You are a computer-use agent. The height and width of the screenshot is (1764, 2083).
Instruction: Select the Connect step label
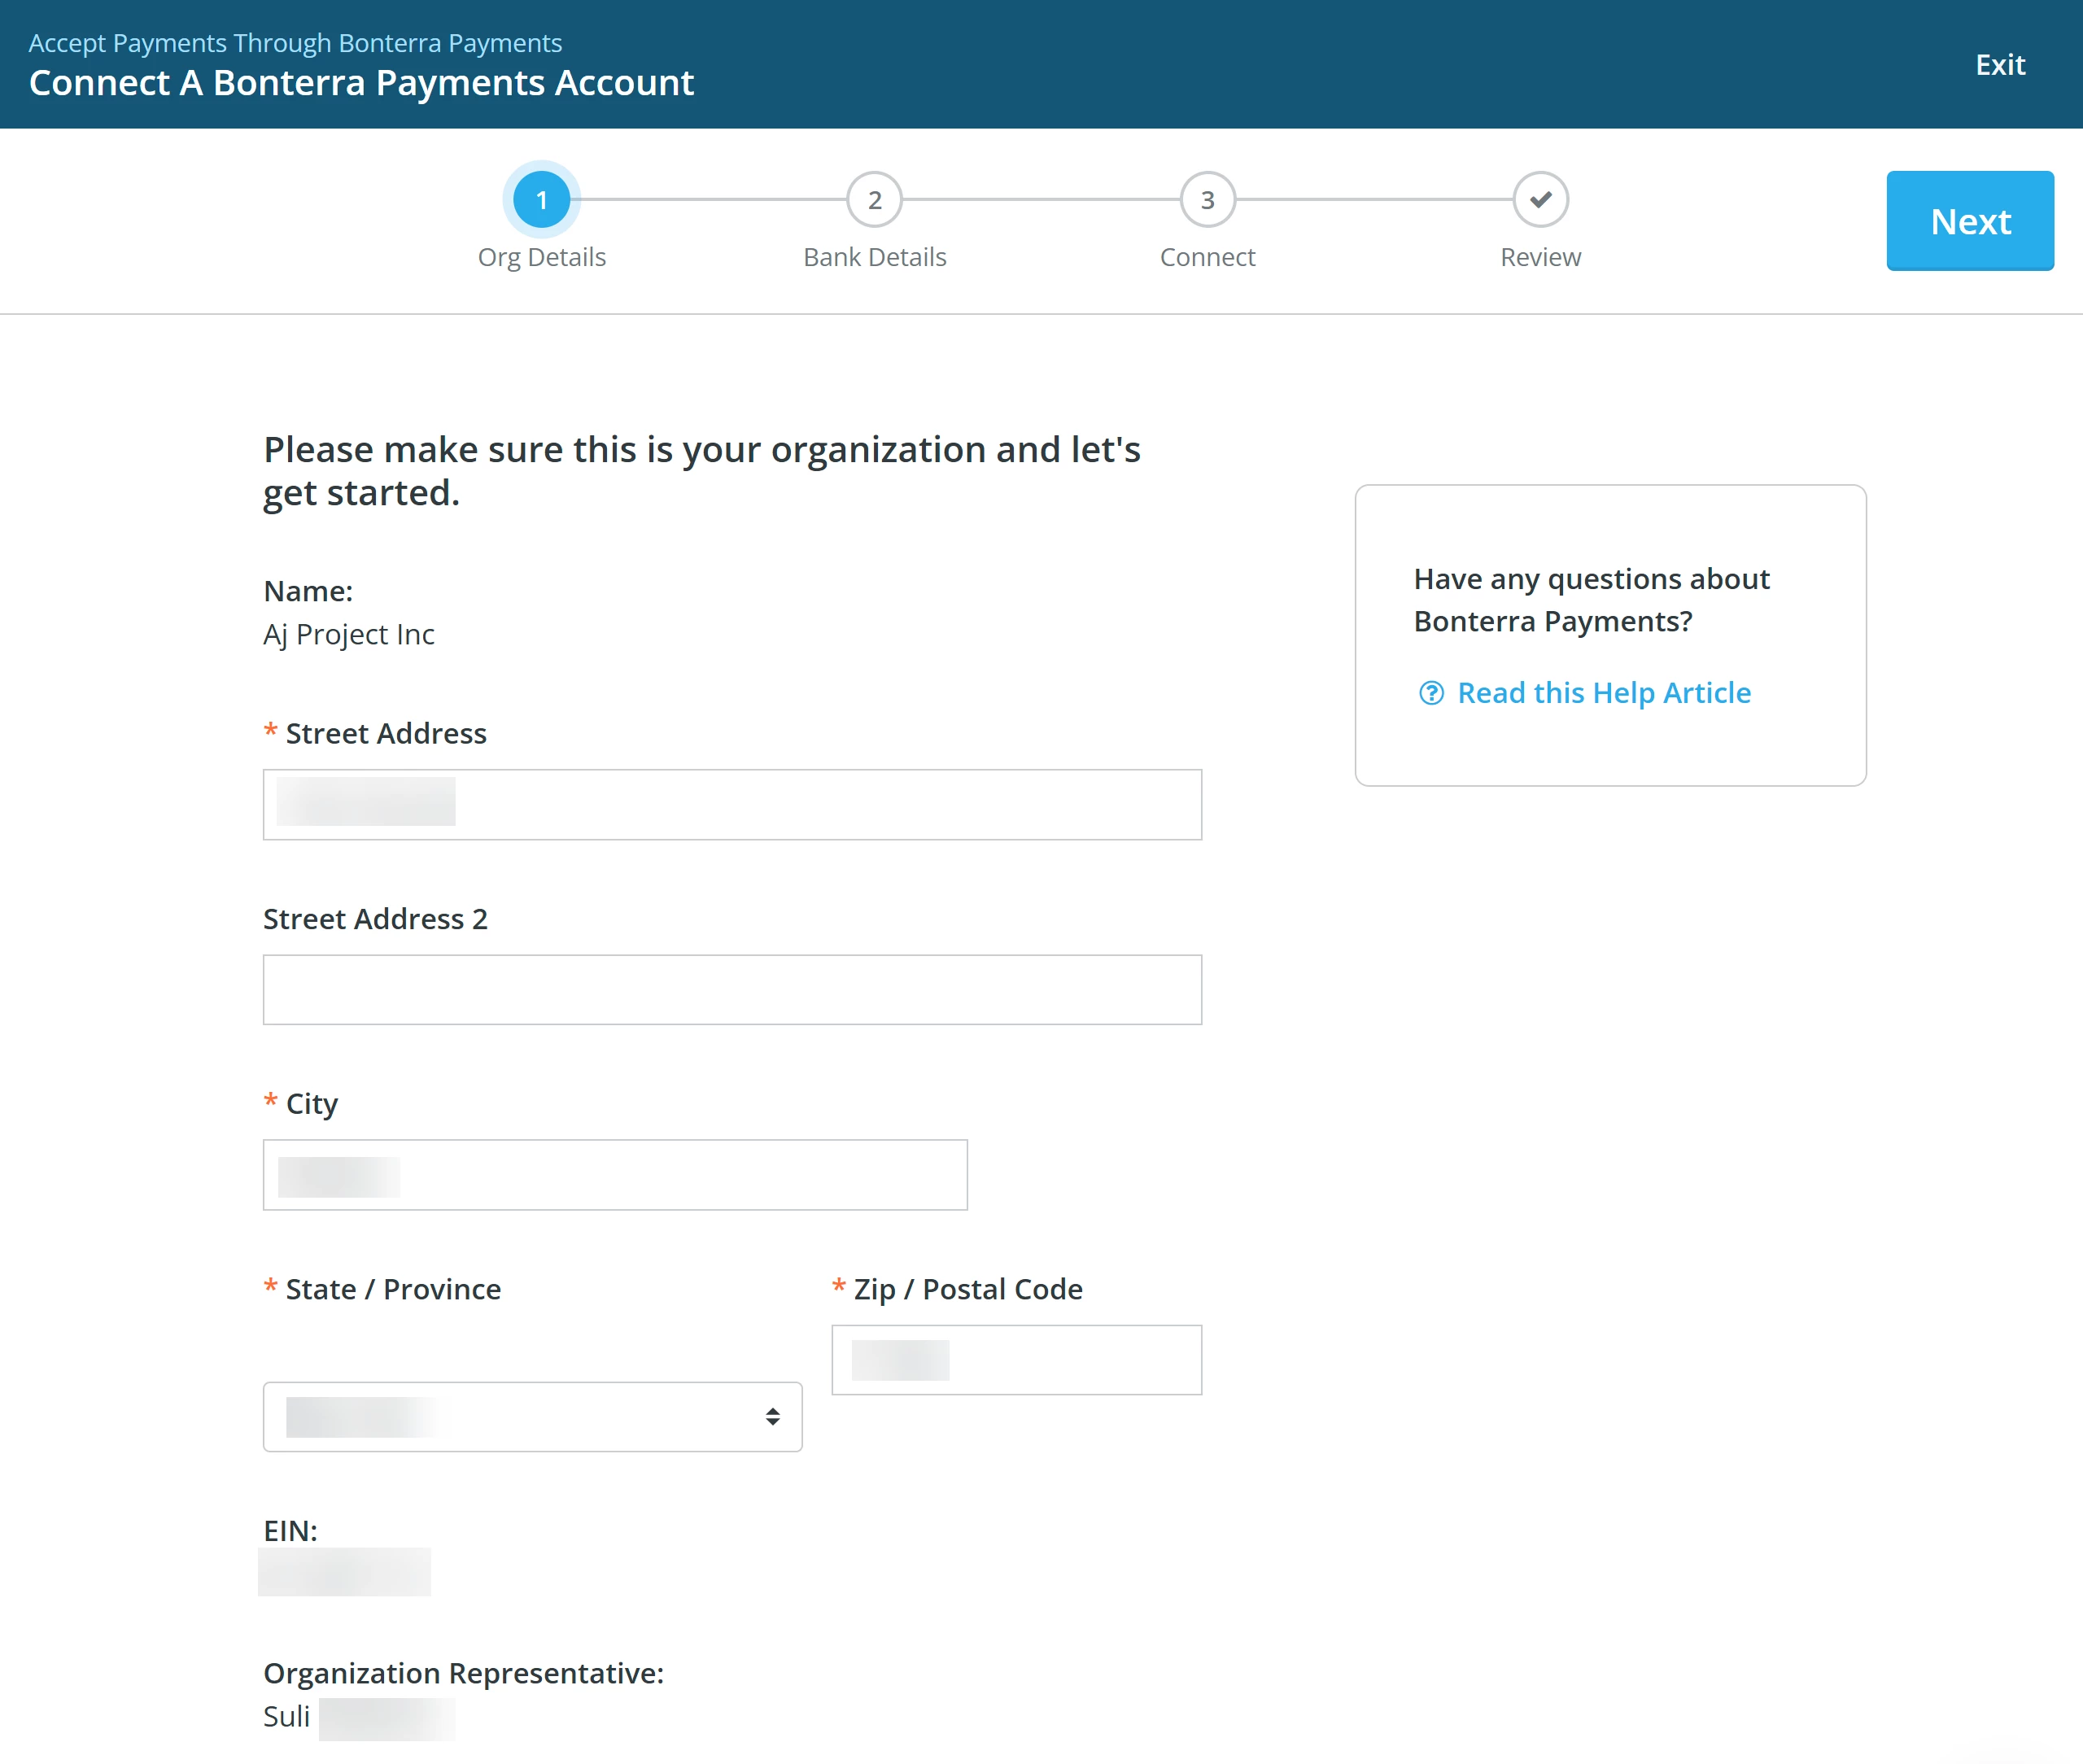[1207, 256]
